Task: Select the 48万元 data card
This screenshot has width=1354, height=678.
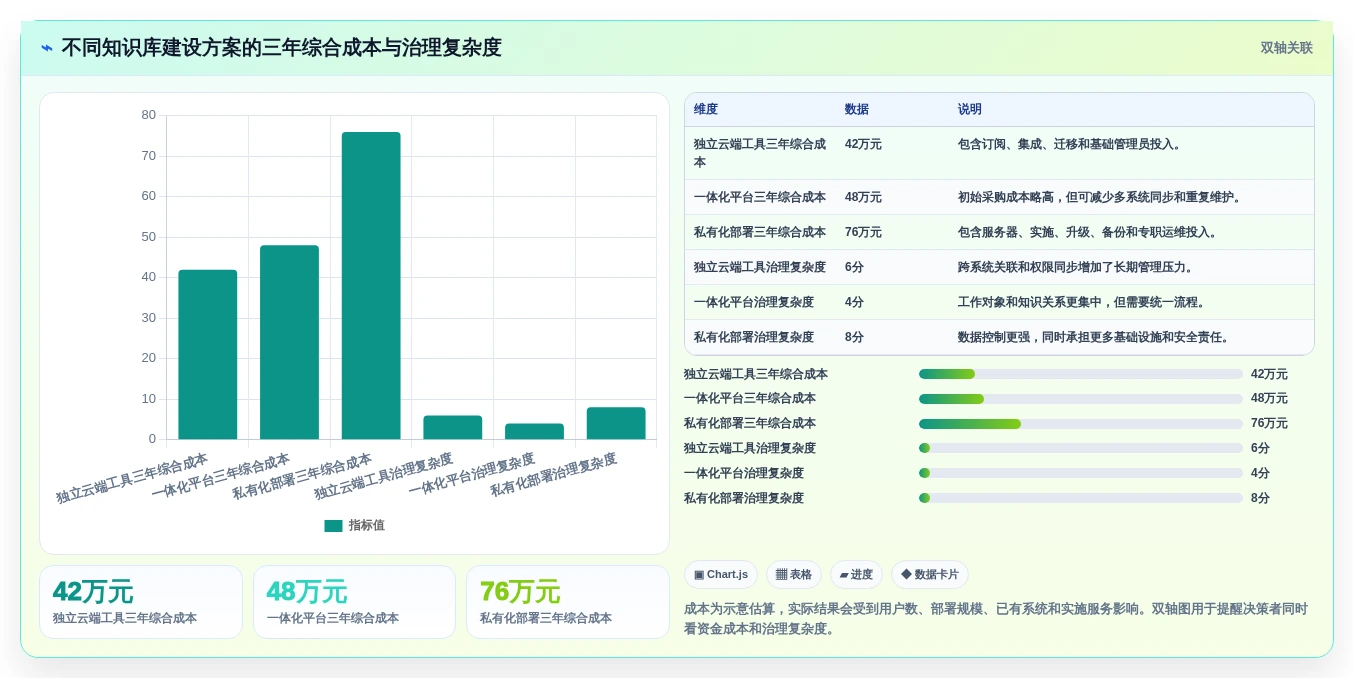Action: [354, 602]
